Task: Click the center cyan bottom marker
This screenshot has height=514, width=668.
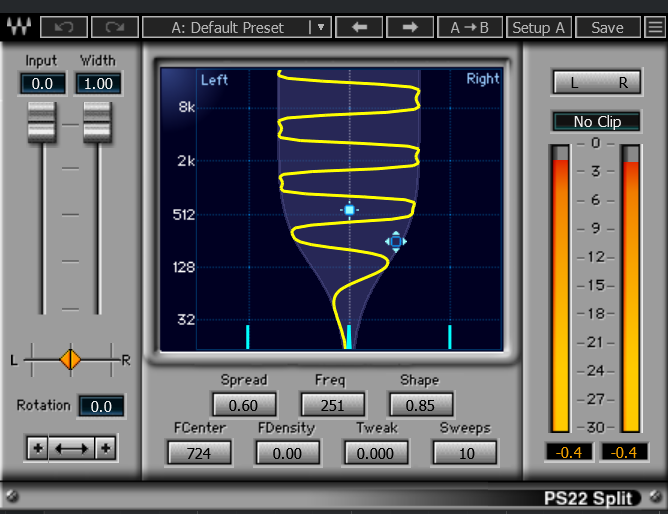Action: (349, 337)
